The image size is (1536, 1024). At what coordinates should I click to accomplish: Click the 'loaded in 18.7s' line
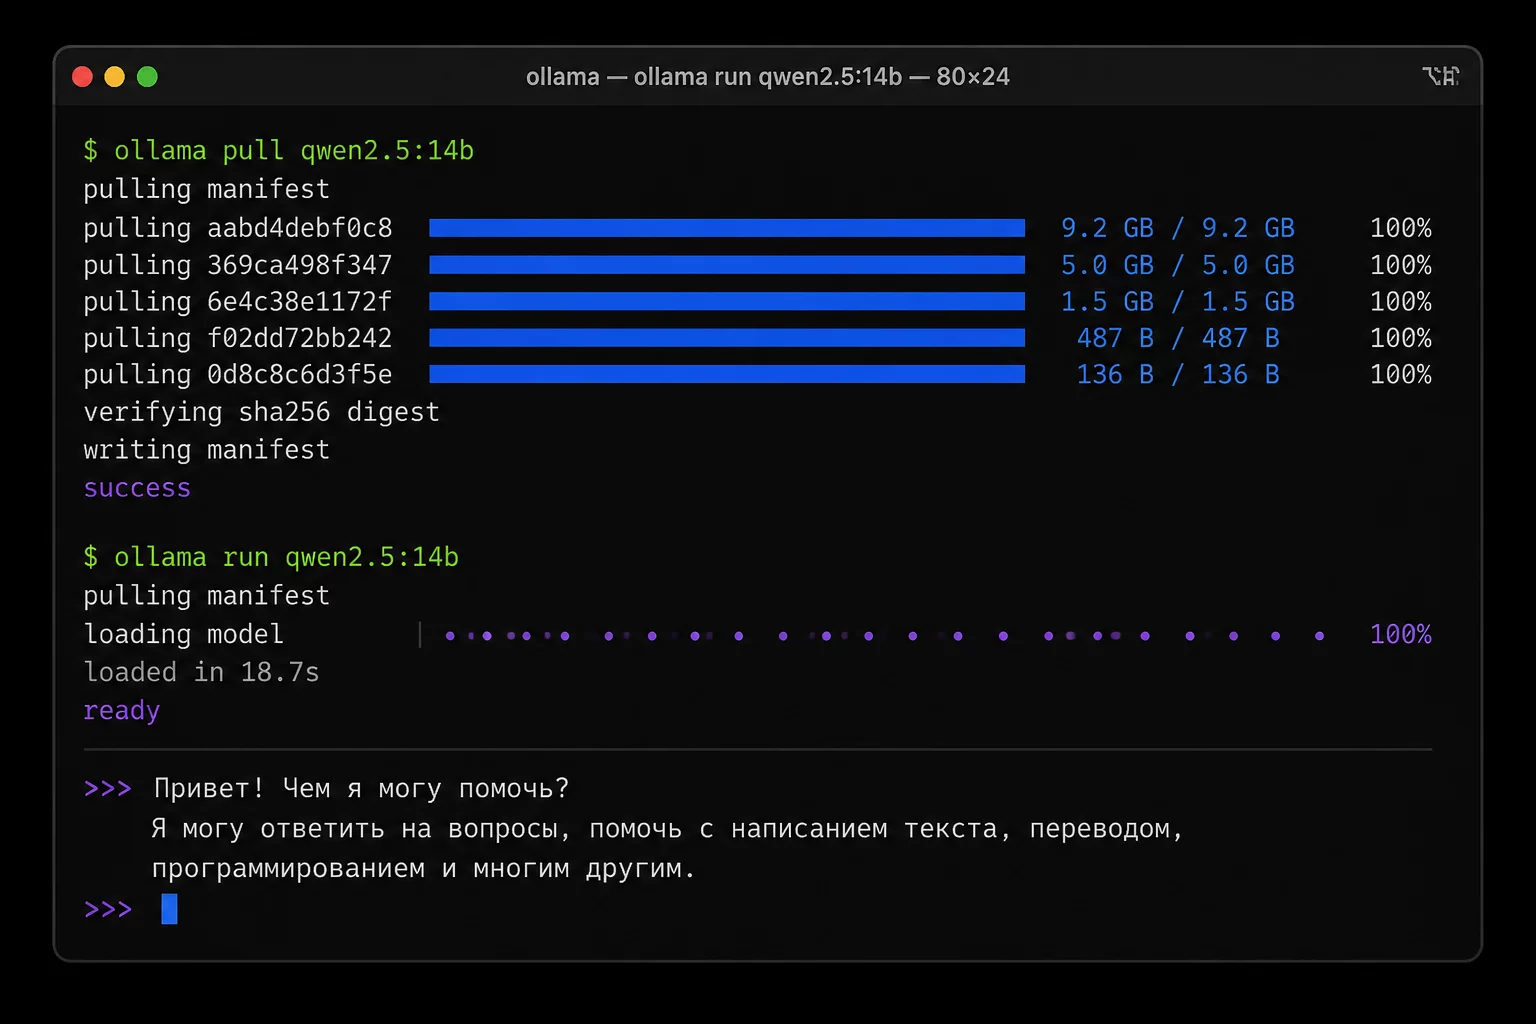pos(201,672)
